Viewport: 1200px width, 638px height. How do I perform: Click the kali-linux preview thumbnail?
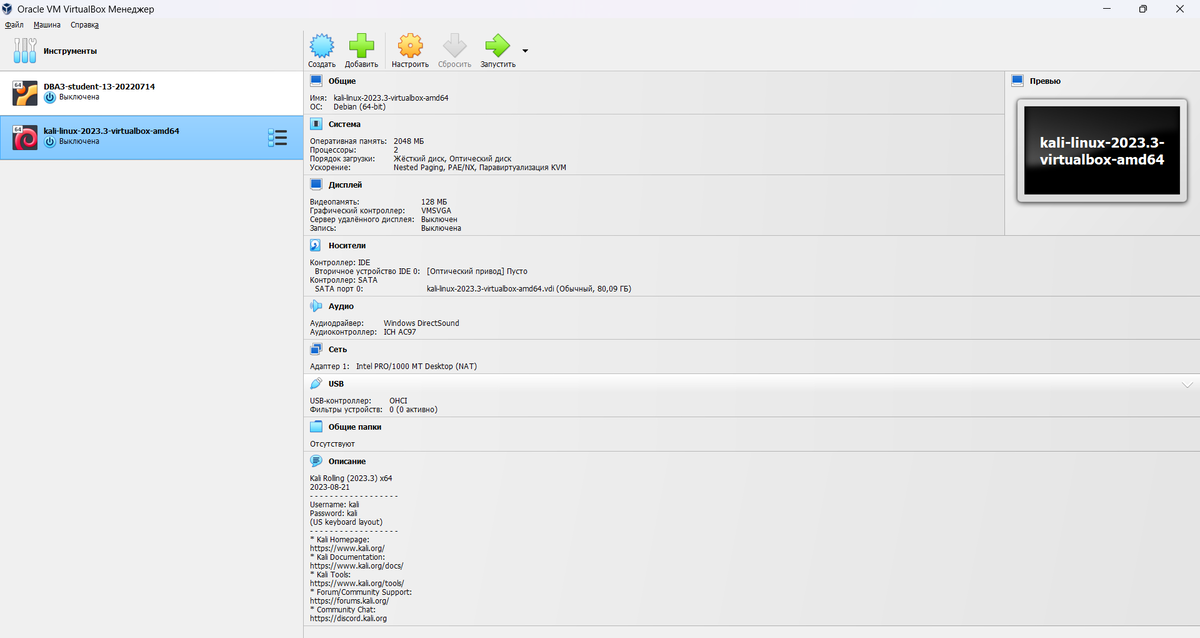(x=1101, y=151)
